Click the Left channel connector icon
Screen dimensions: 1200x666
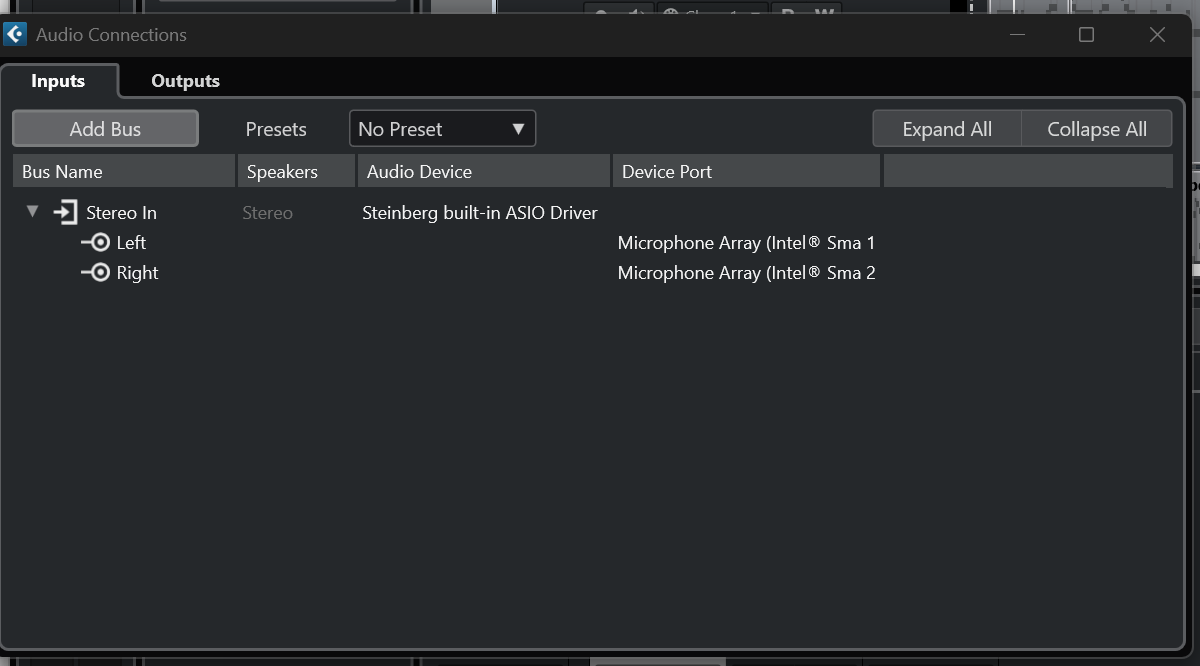coord(95,243)
